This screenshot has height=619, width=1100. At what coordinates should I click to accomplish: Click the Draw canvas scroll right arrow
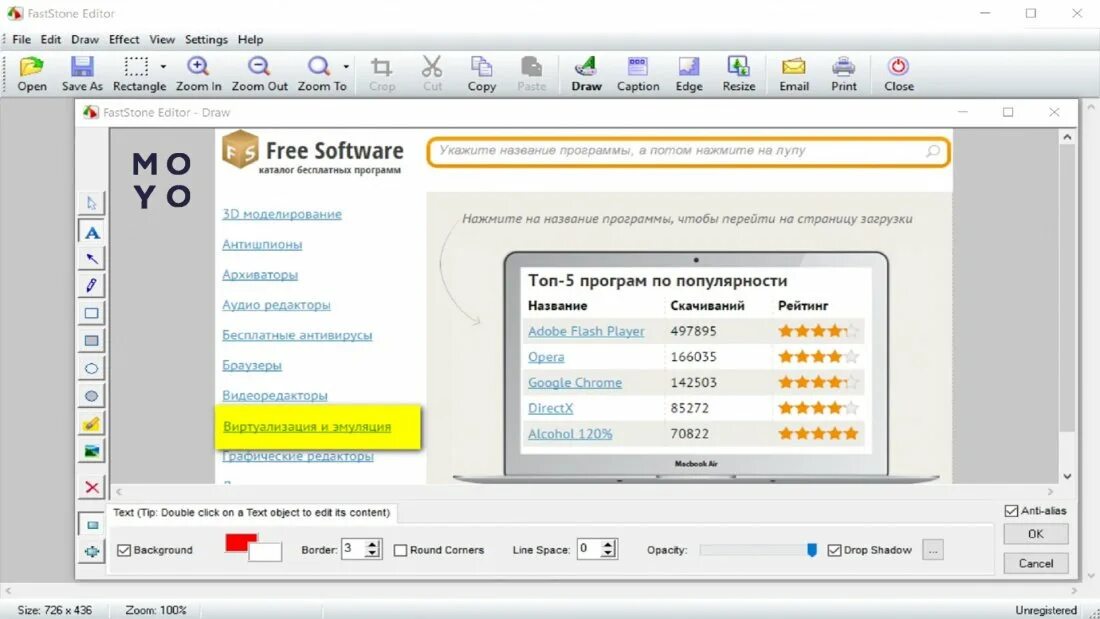1050,492
